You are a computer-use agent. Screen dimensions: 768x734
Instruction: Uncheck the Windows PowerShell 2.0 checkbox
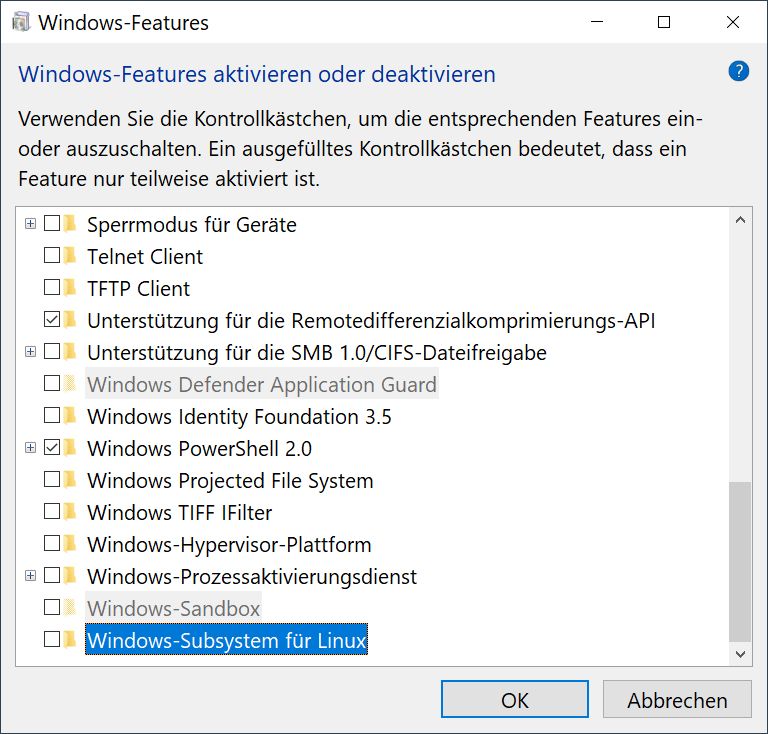point(52,447)
